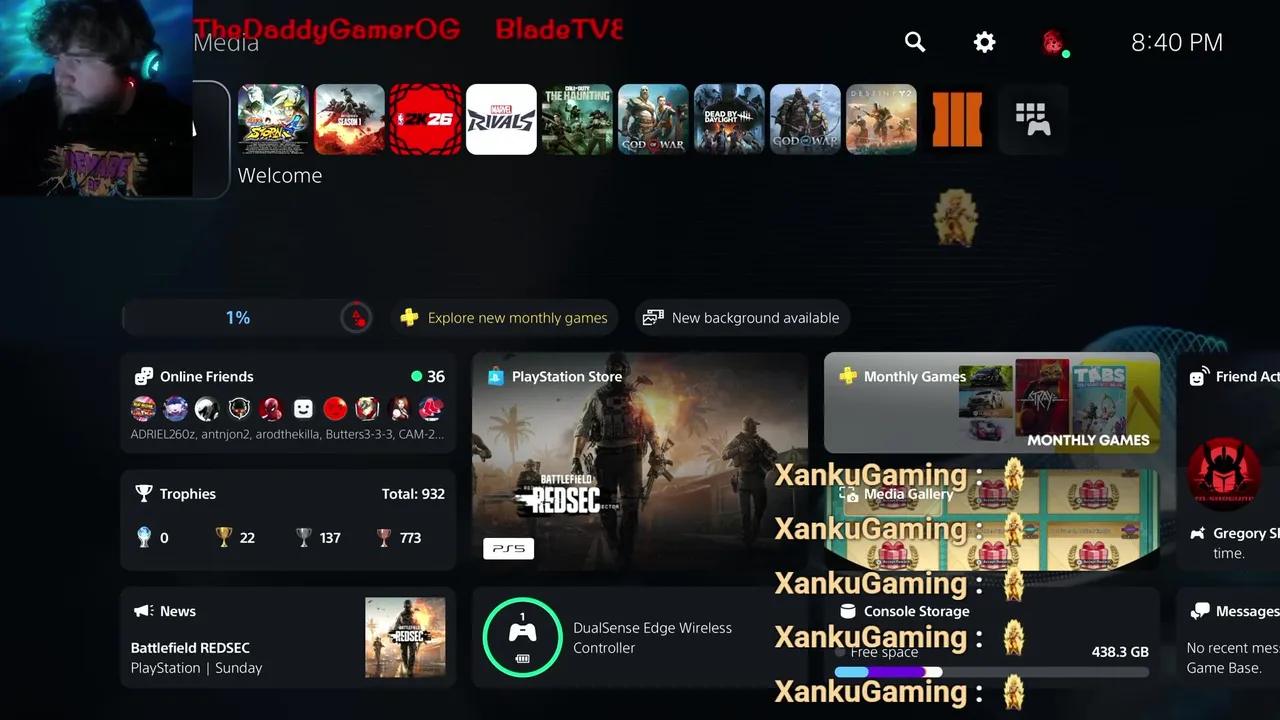The image size is (1280, 720).
Task: Open the Friend Activity widget header
Action: pos(1233,376)
